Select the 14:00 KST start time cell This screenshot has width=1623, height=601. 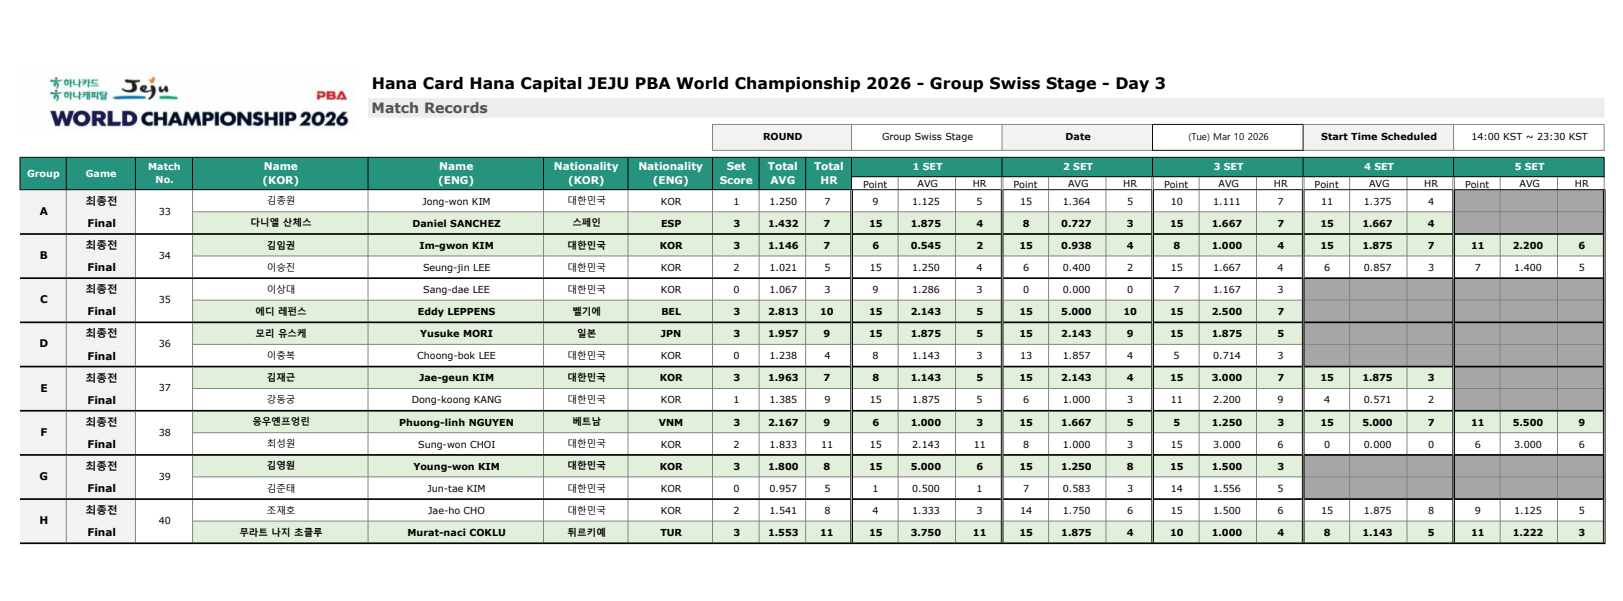click(1529, 137)
